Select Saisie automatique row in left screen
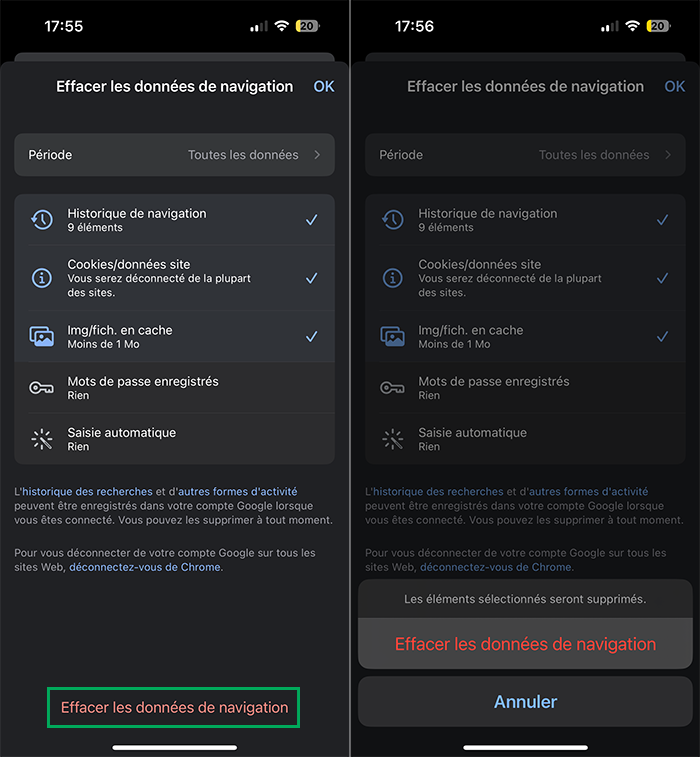Viewport: 700px width, 757px height. point(174,439)
